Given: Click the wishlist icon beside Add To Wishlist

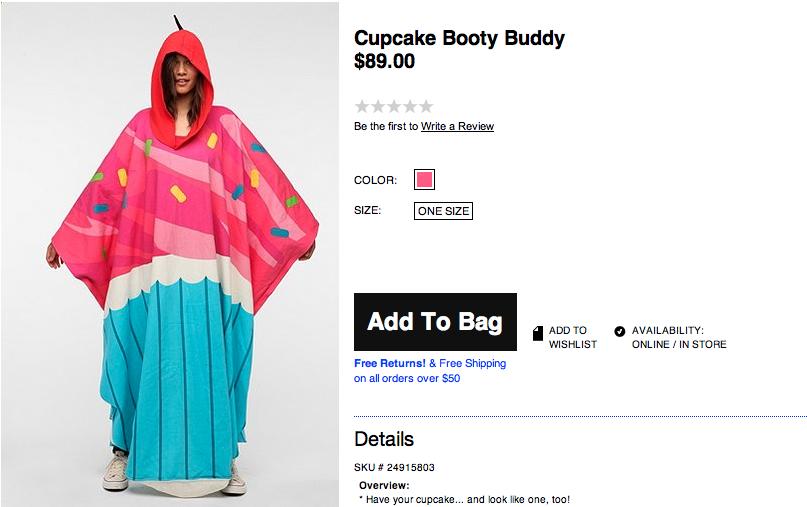Looking at the screenshot, I should click(538, 333).
